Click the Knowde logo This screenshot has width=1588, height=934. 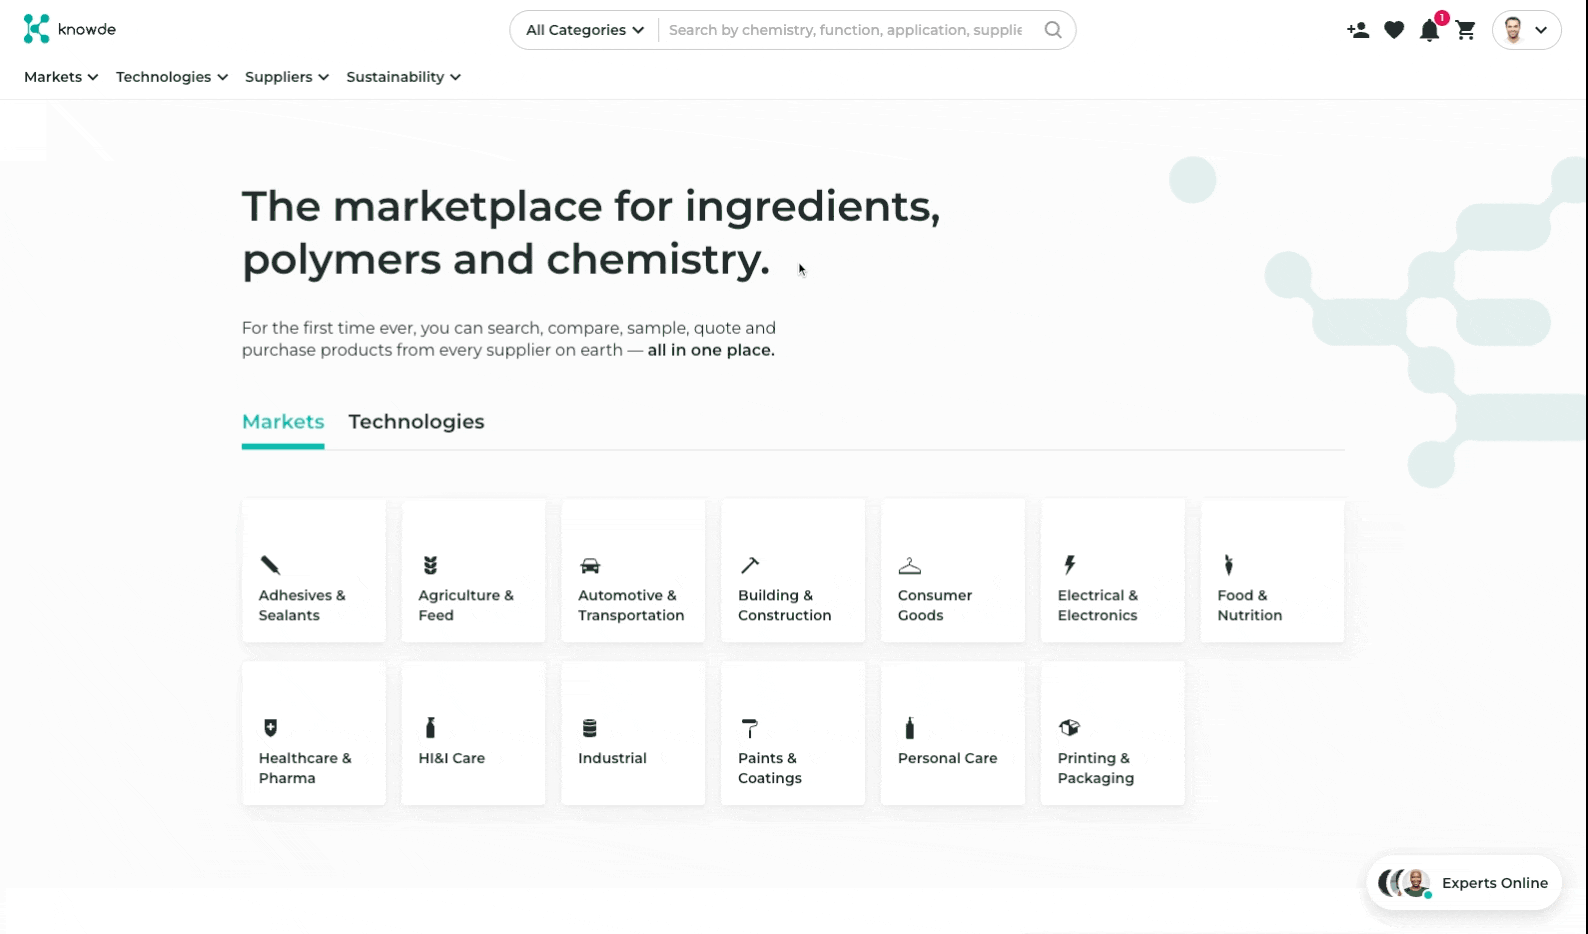(70, 29)
